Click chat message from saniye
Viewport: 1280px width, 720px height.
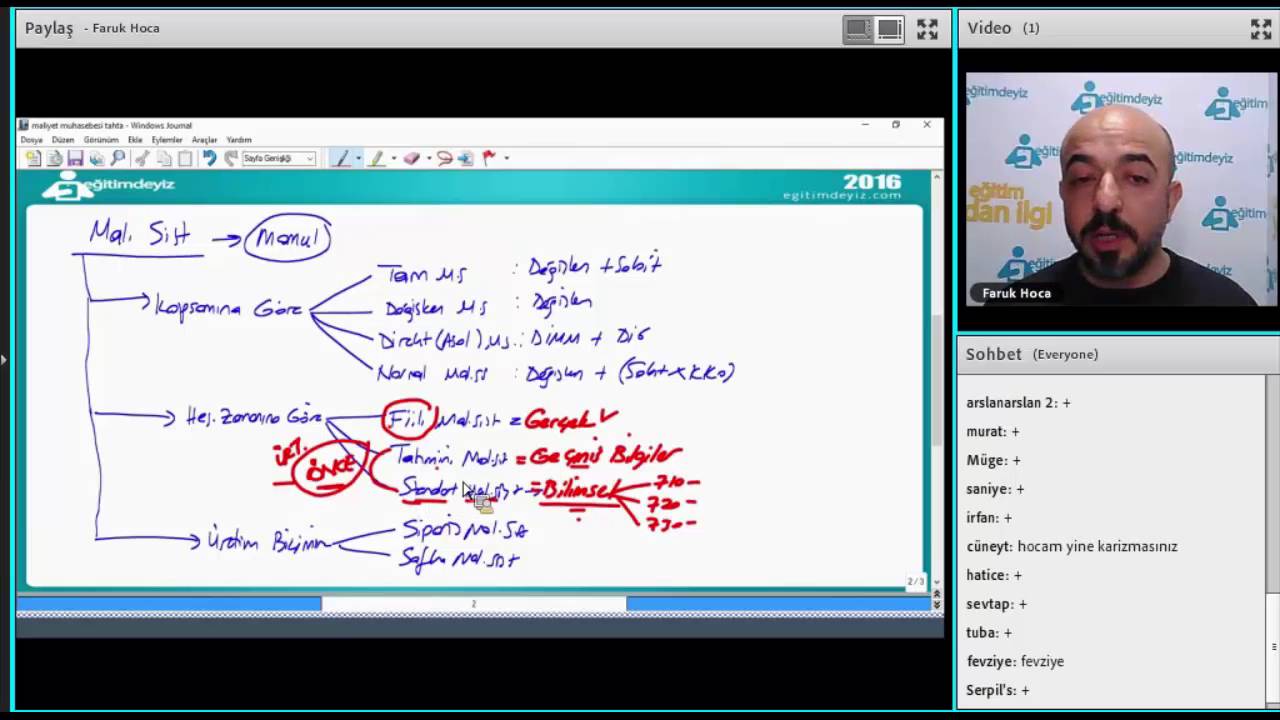995,489
